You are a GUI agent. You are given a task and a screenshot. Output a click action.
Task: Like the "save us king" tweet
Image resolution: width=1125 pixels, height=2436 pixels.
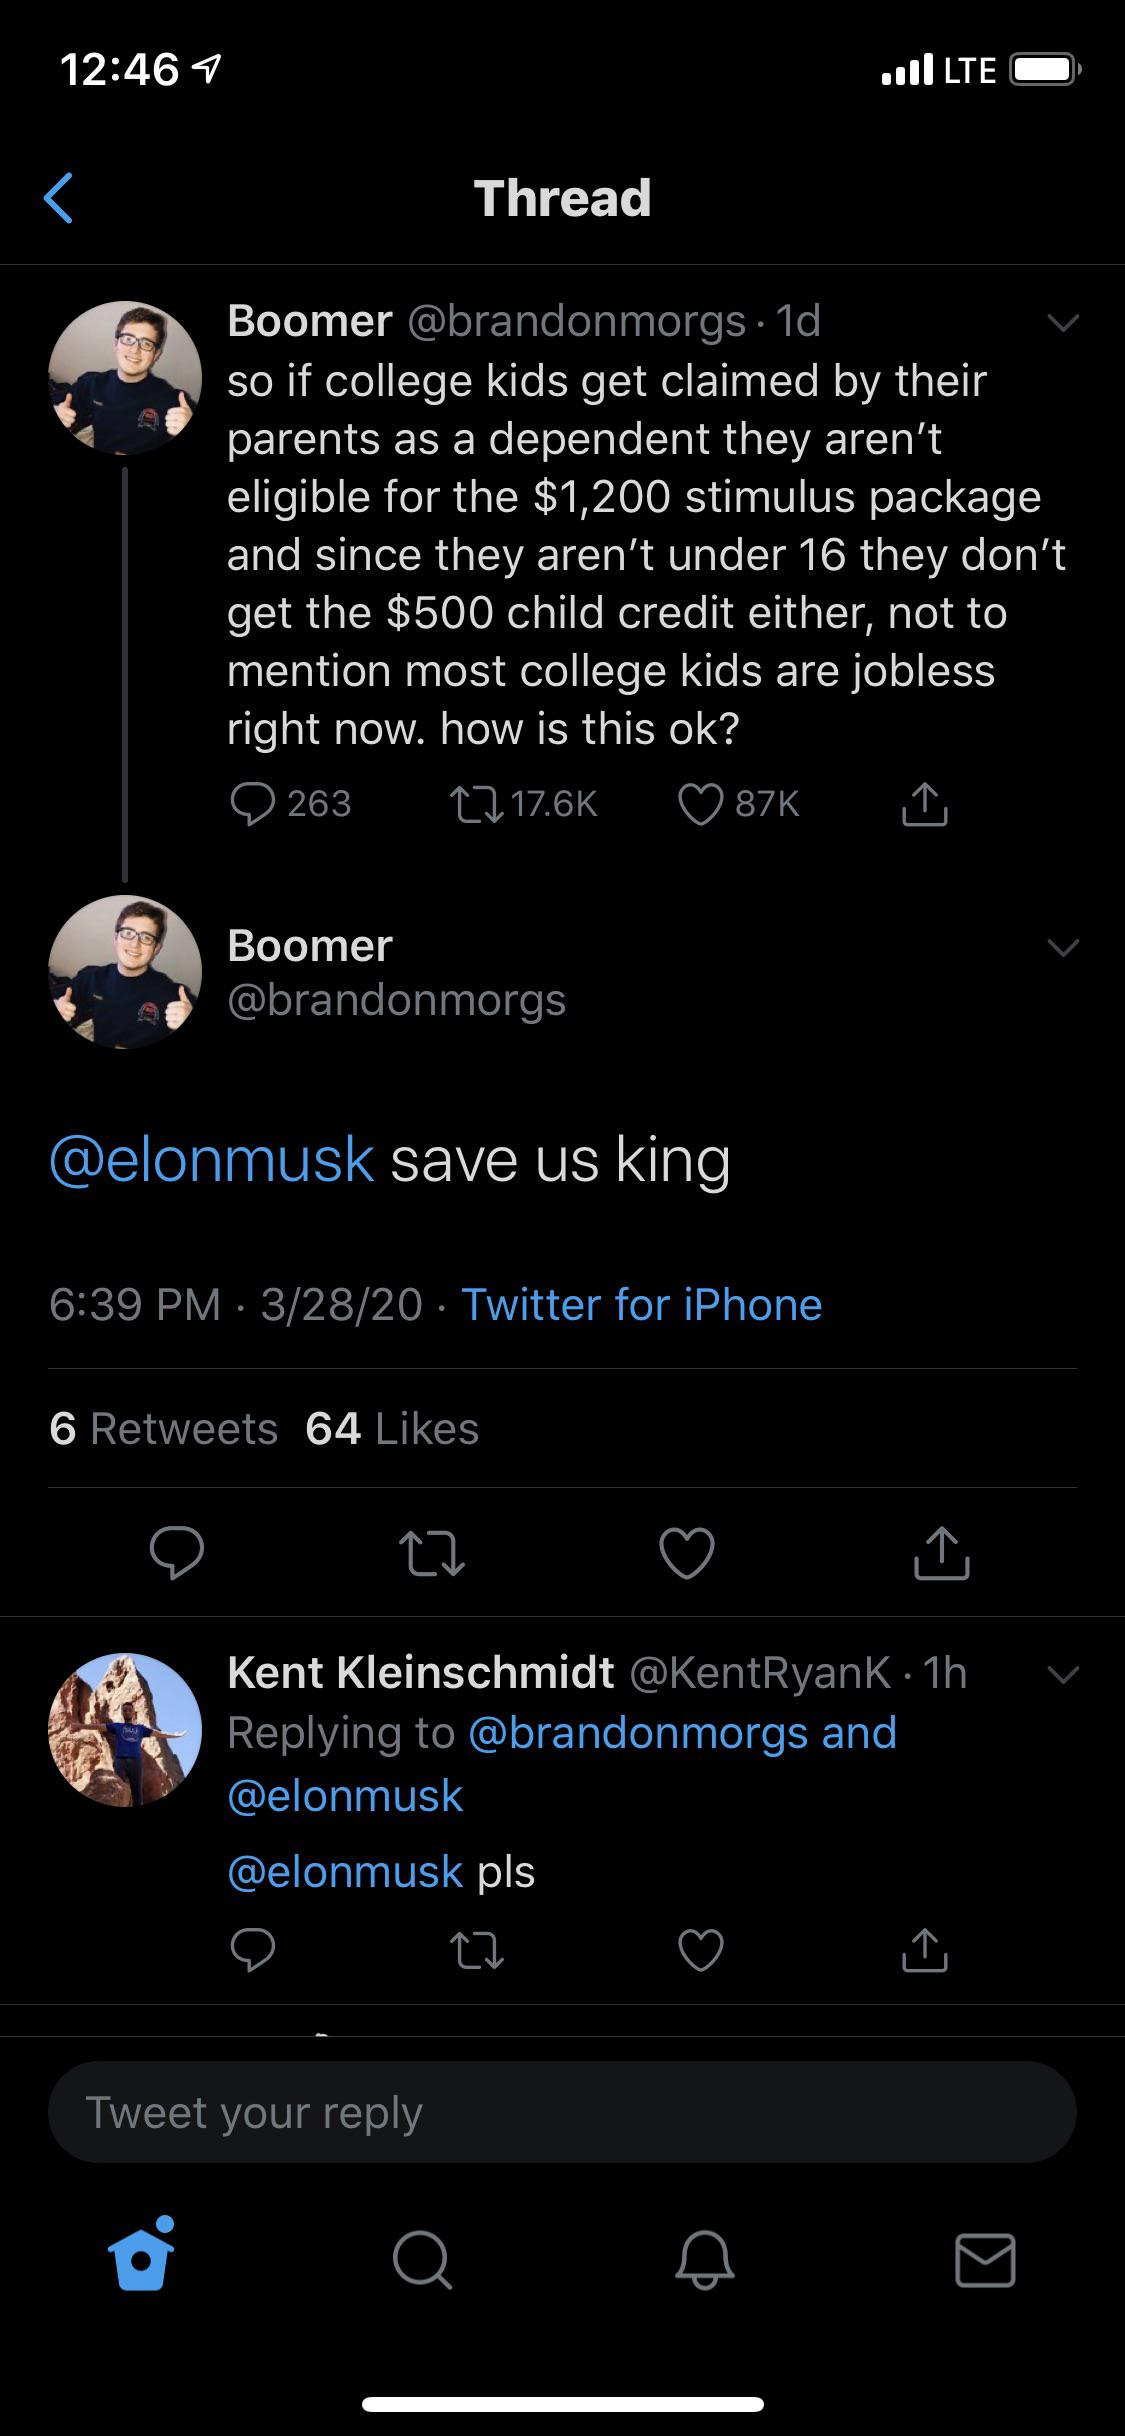coord(687,1553)
